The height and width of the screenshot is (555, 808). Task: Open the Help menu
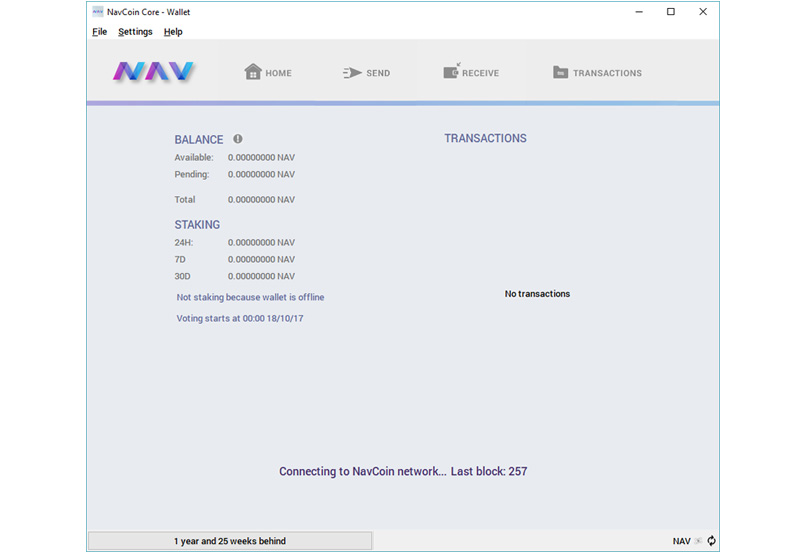click(173, 32)
